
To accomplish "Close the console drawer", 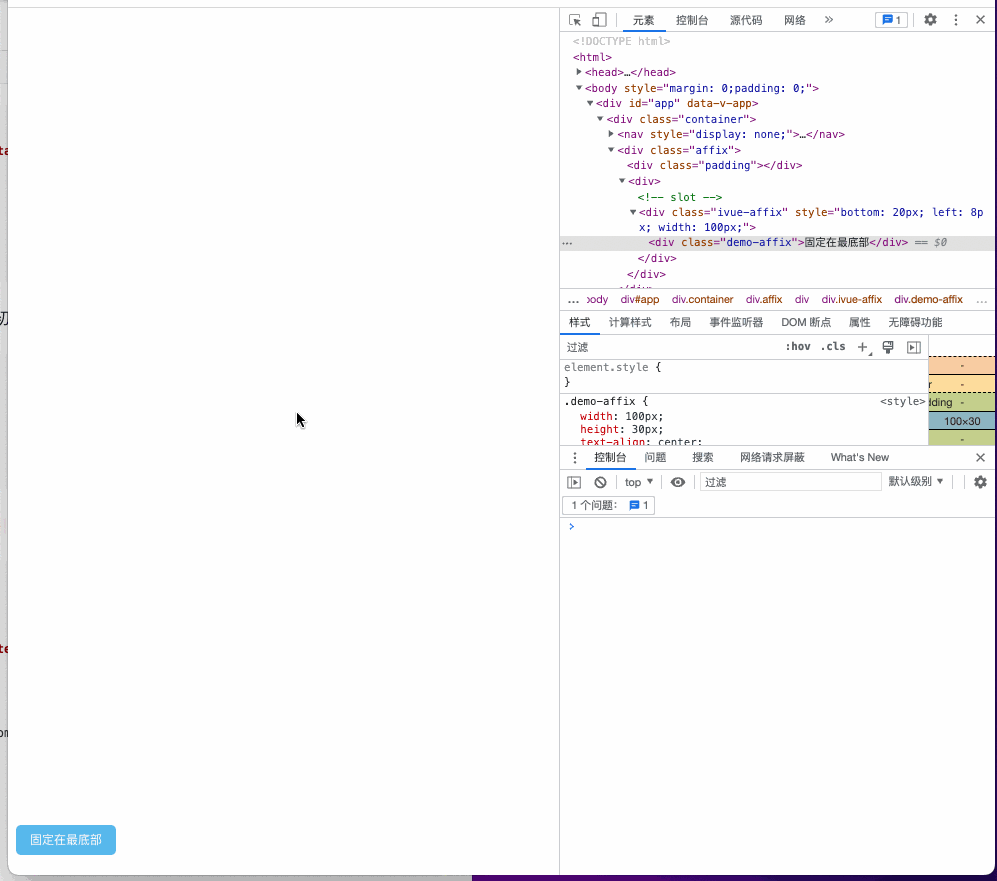I will point(980,458).
